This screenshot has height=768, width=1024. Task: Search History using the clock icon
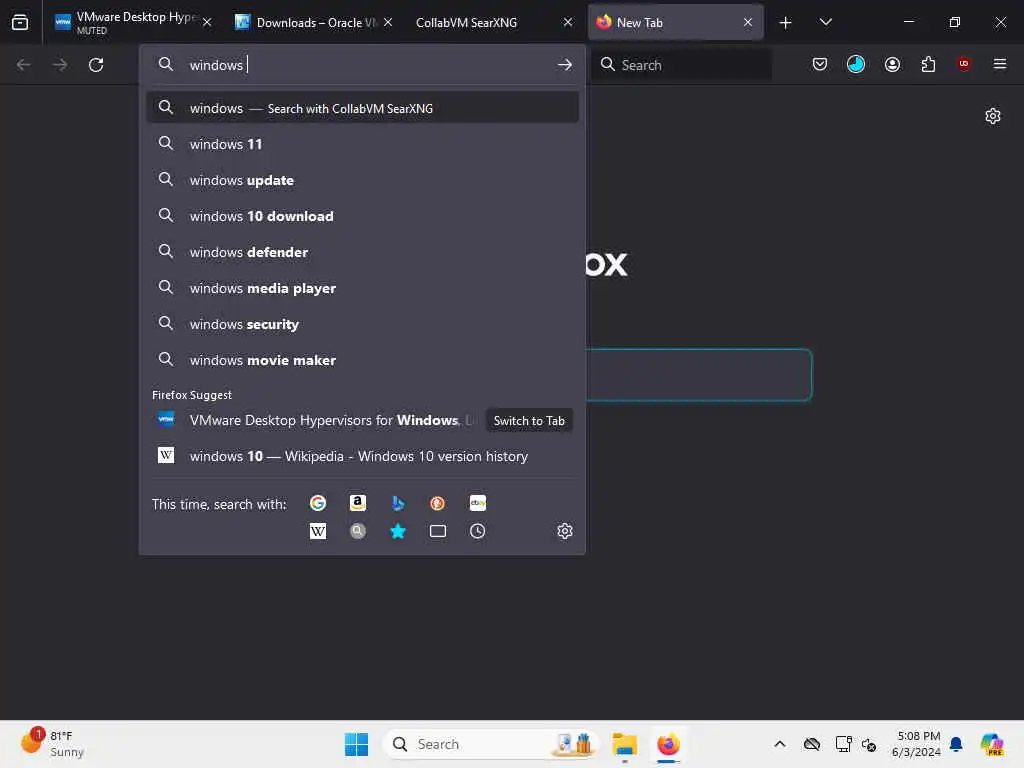(477, 531)
